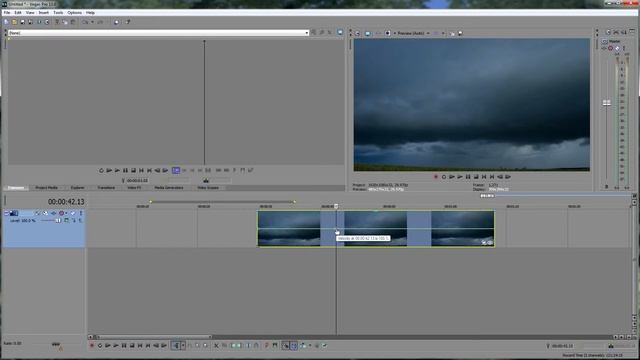Open the Preview (Auto) quality dropdown
This screenshot has width=640, height=360.
(x=413, y=33)
